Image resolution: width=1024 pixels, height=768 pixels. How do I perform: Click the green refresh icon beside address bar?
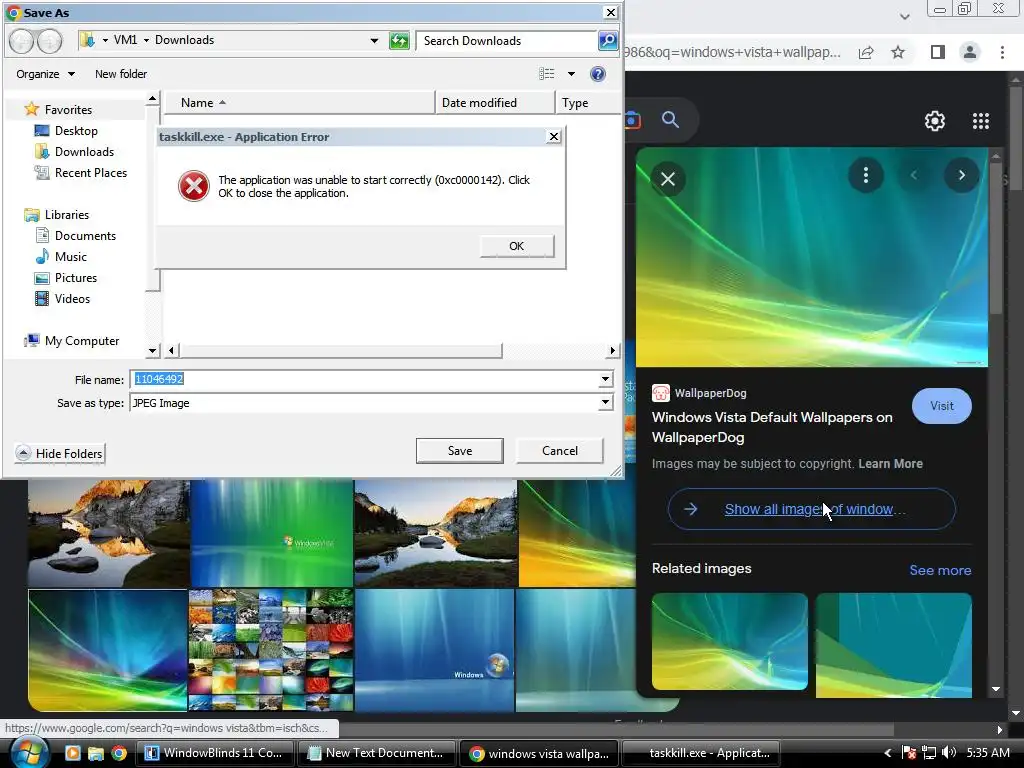(399, 40)
